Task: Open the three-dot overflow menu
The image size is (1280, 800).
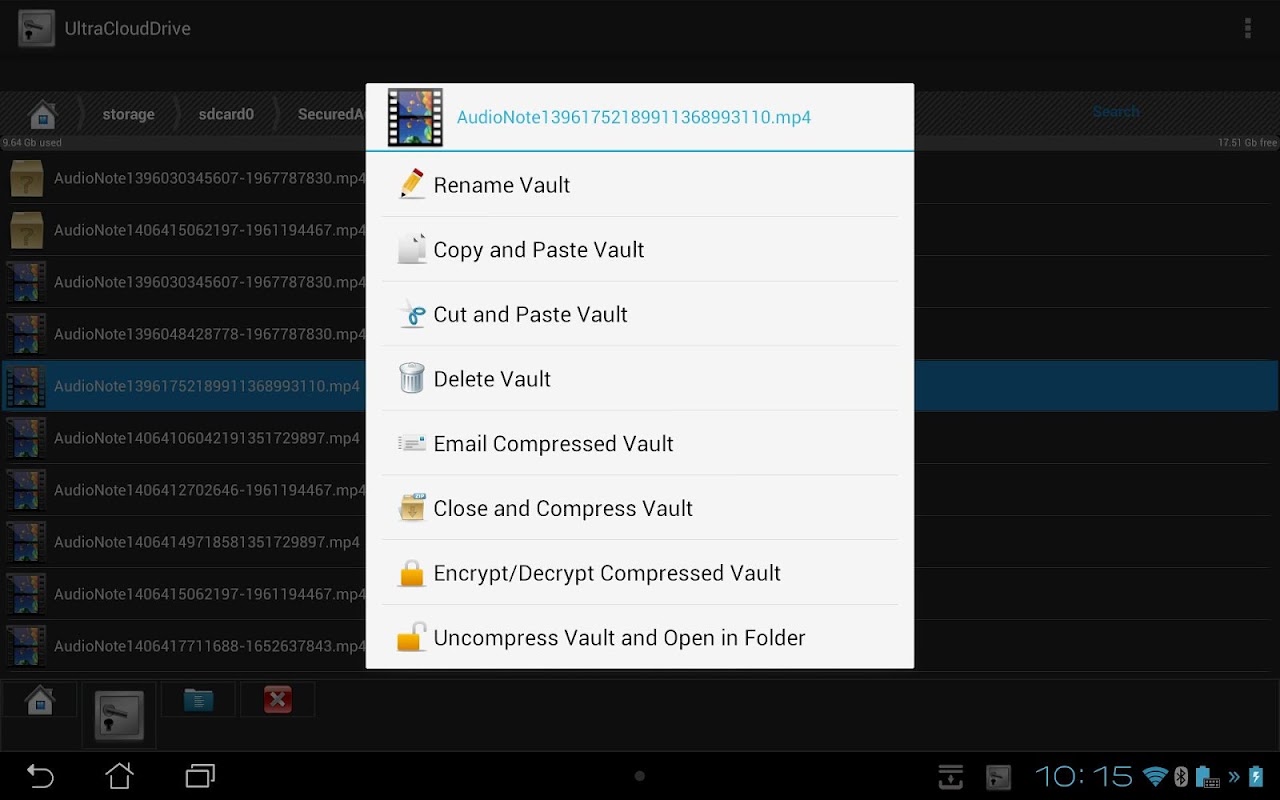Action: (1247, 28)
